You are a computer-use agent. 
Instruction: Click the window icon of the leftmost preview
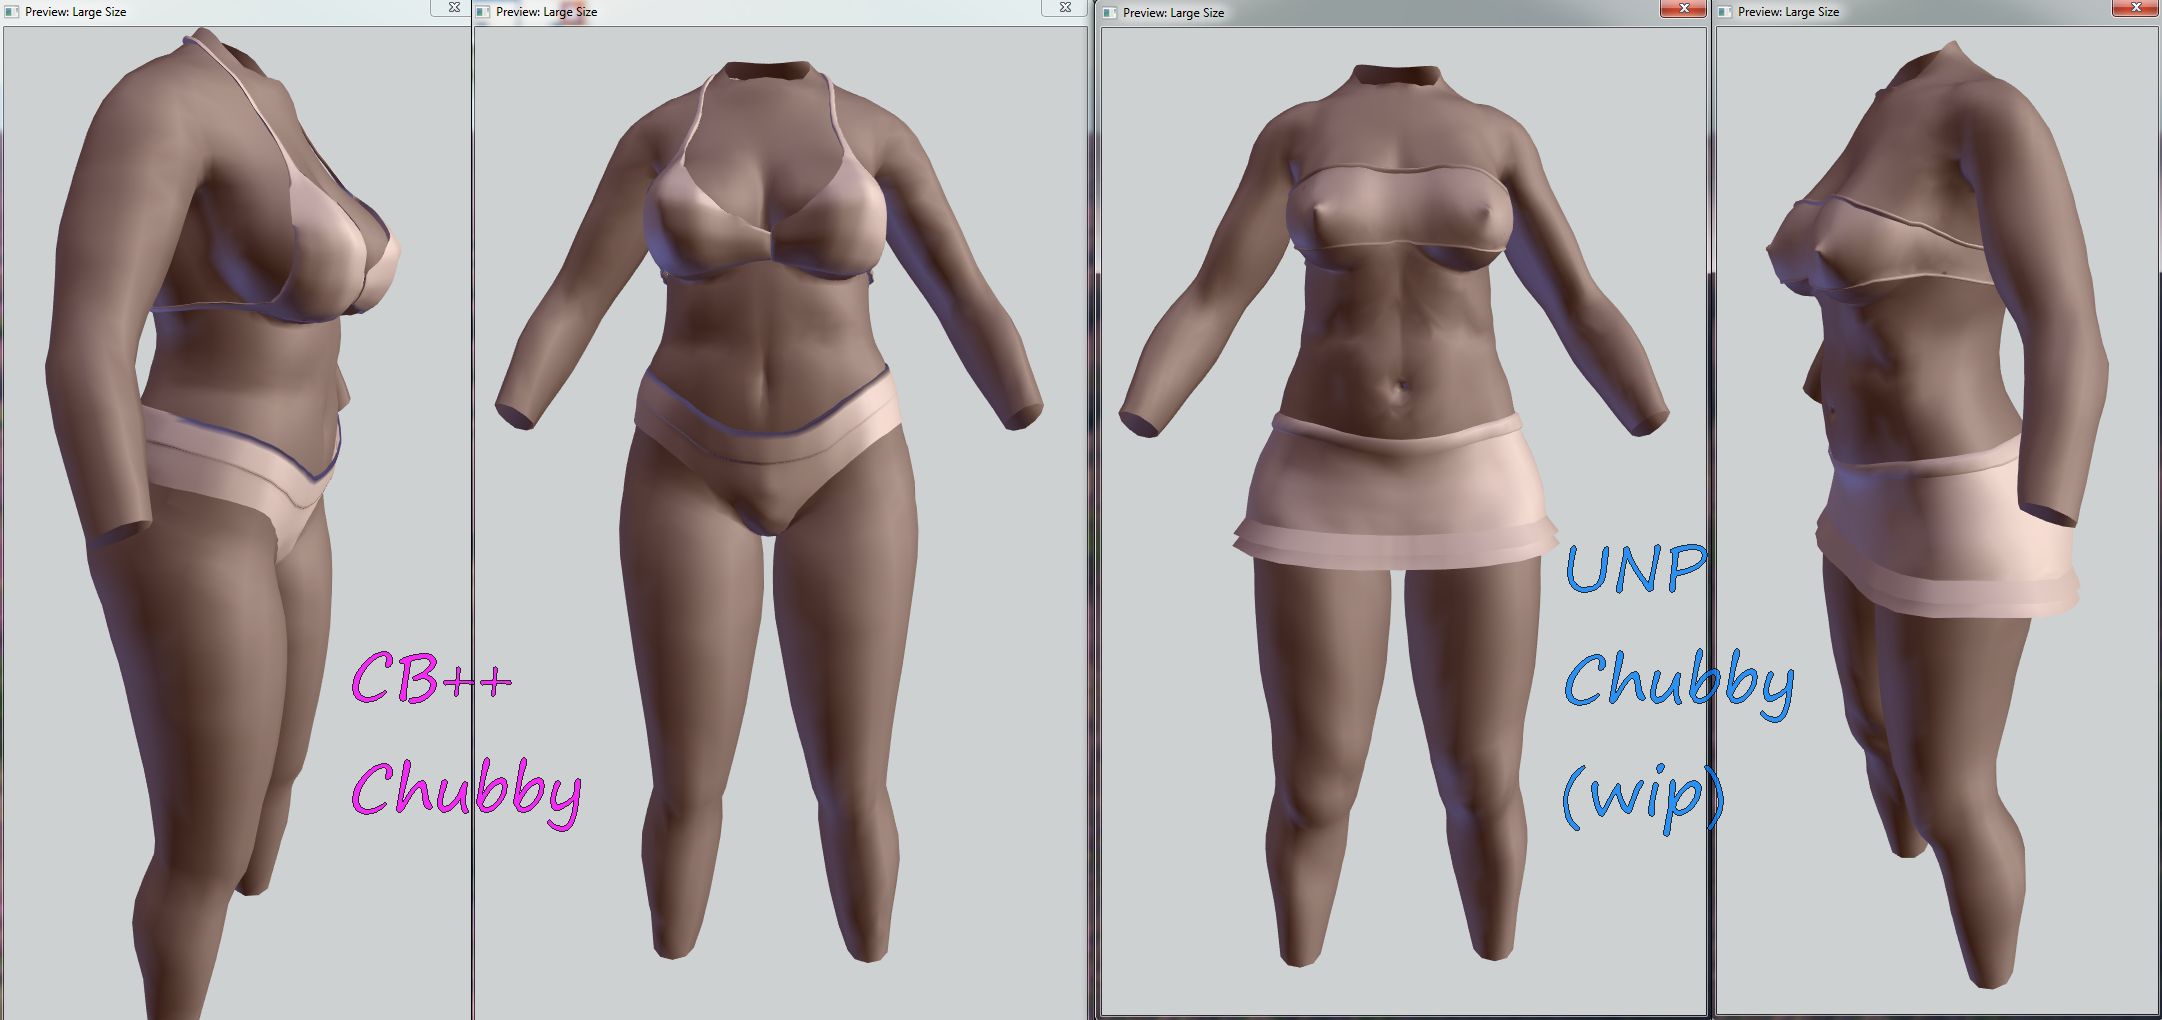coord(12,12)
